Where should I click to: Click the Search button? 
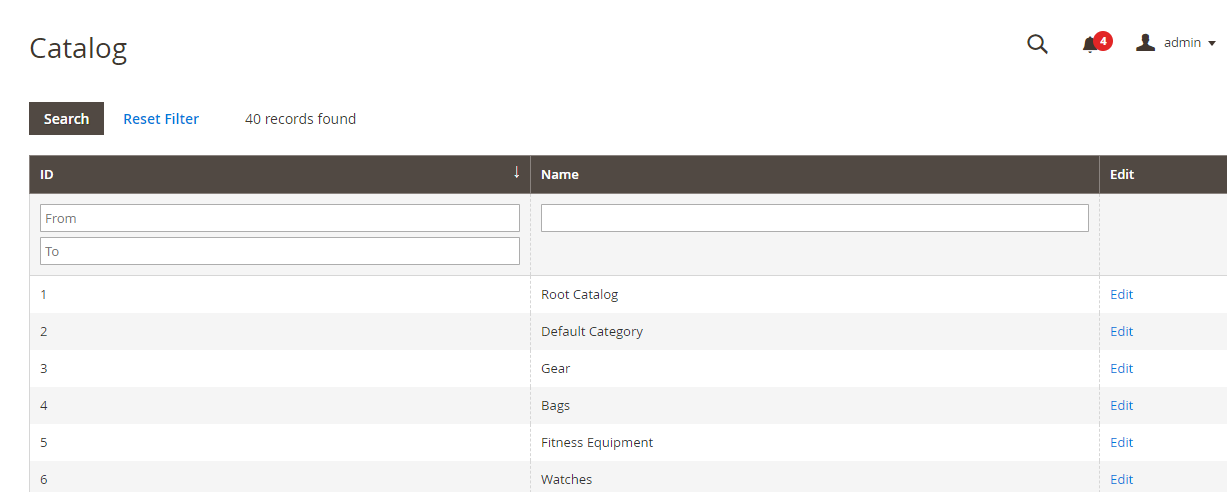[66, 118]
